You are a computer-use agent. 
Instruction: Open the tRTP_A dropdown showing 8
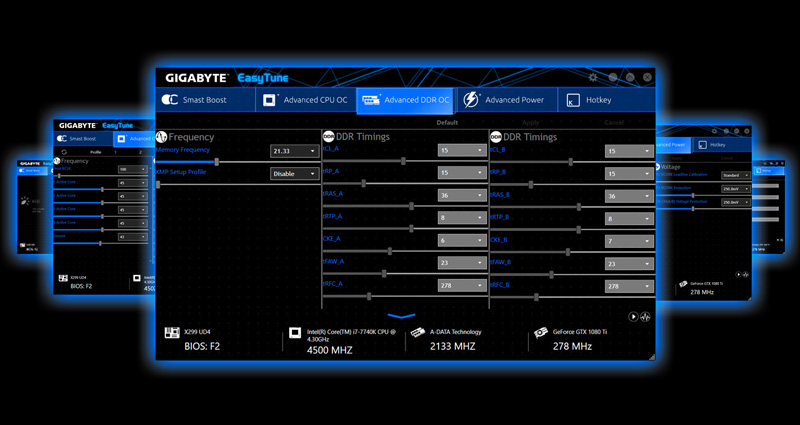pyautogui.click(x=462, y=217)
